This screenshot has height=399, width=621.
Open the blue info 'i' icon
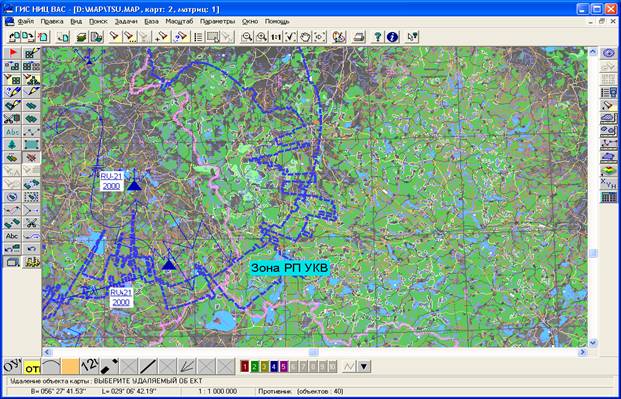coord(392,37)
